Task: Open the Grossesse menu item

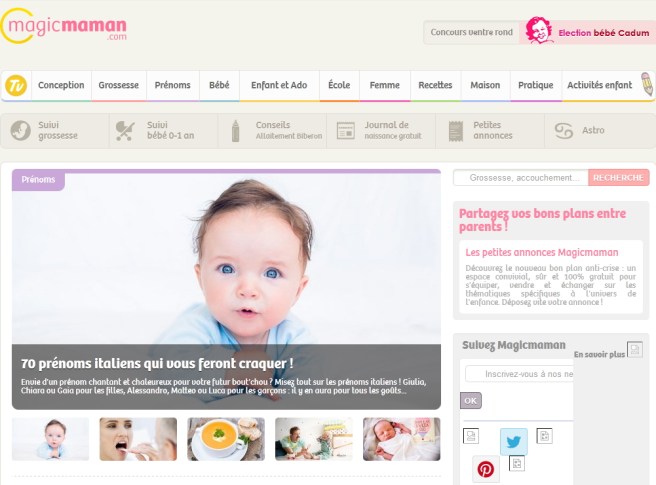Action: point(118,85)
